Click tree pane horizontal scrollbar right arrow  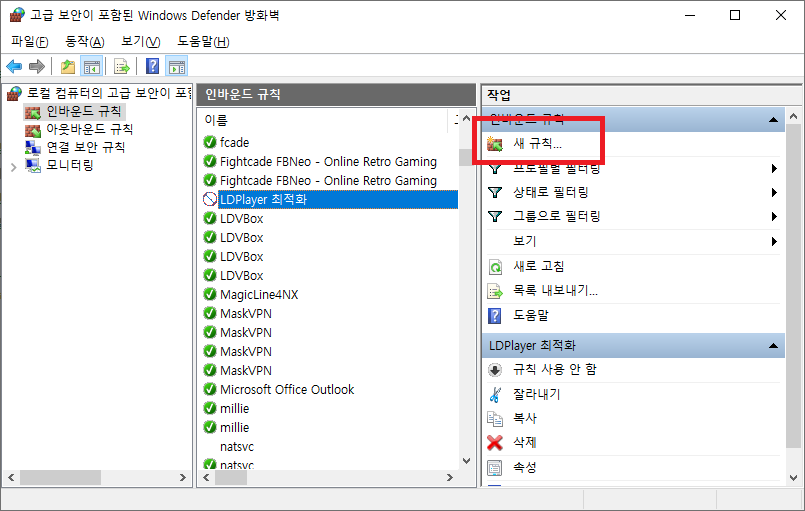183,478
